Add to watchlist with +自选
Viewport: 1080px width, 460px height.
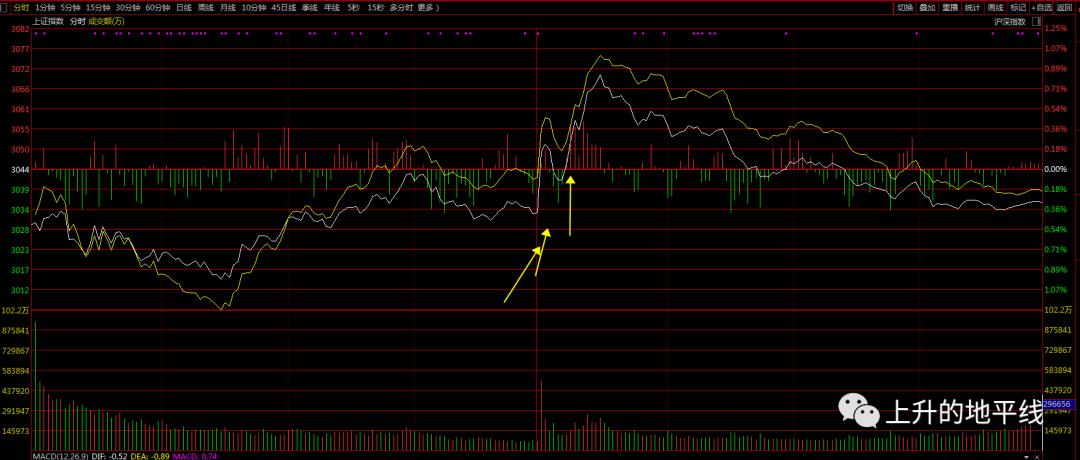point(1042,8)
